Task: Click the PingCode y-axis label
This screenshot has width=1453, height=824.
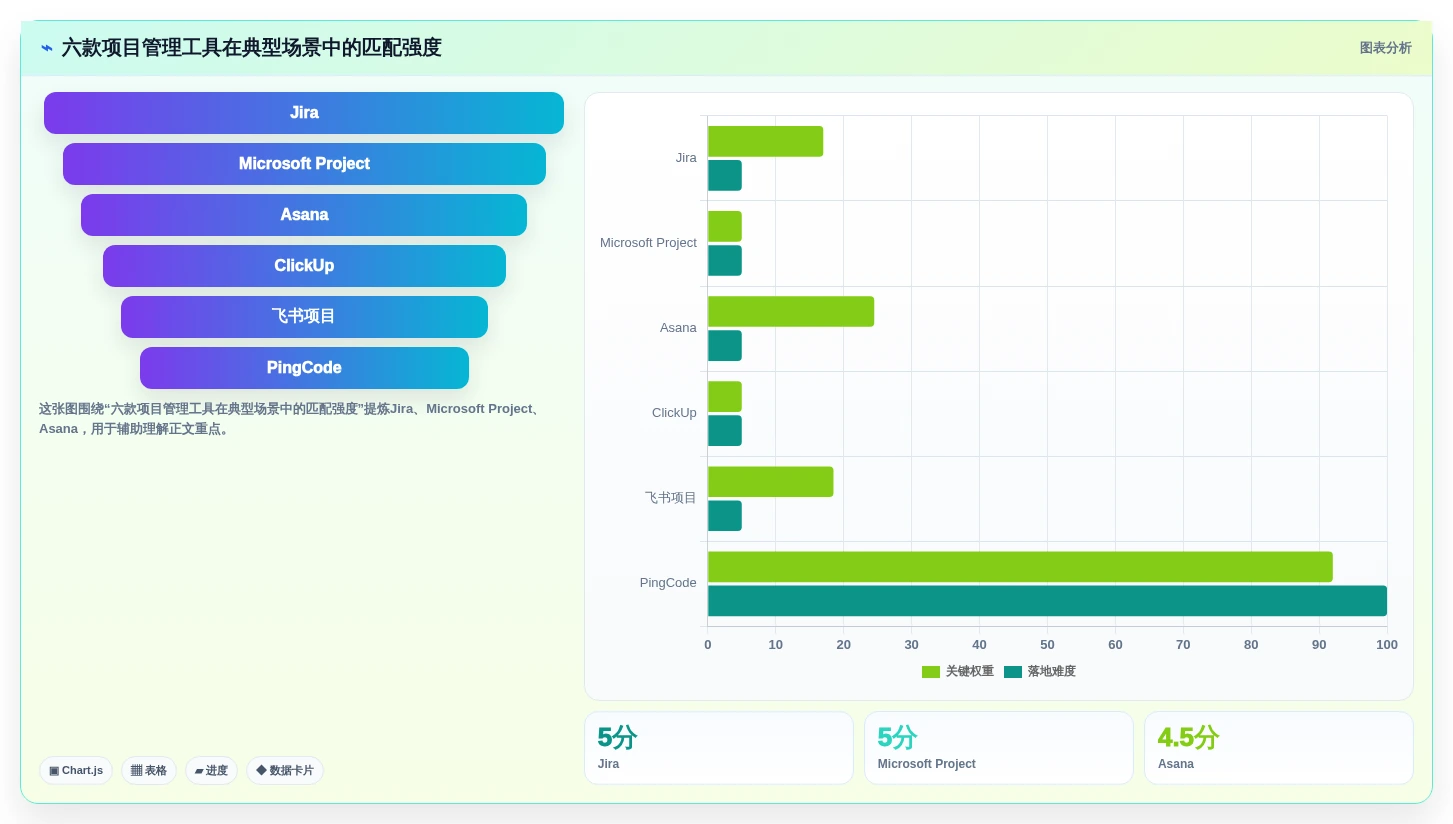Action: pyautogui.click(x=668, y=583)
